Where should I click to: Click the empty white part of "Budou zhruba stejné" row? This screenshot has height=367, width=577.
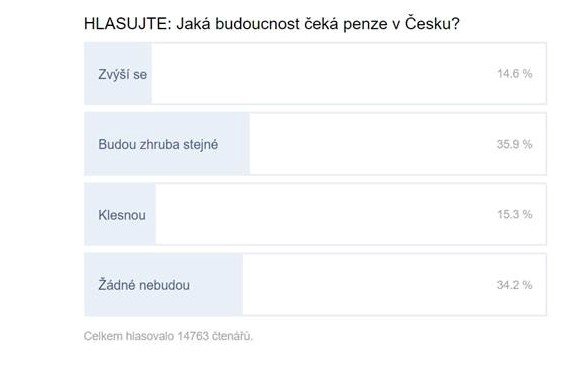pos(372,144)
